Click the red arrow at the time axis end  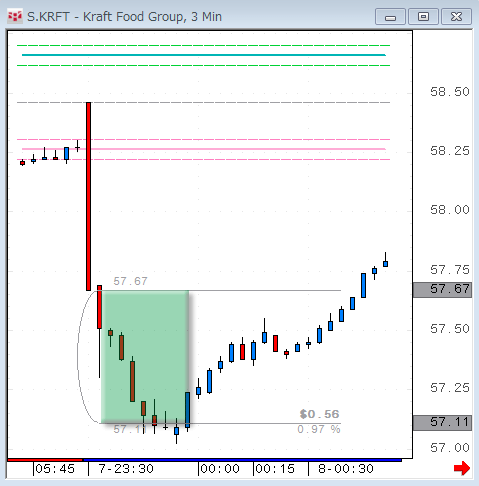462,468
